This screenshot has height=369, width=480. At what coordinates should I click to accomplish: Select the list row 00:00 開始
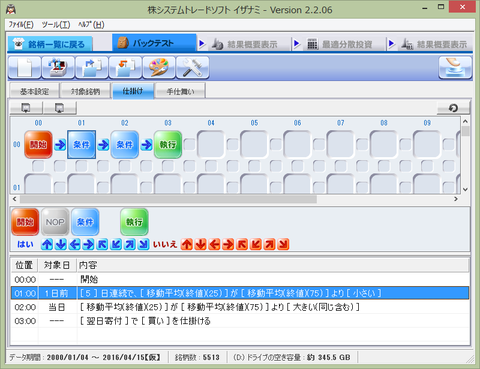(x=240, y=279)
